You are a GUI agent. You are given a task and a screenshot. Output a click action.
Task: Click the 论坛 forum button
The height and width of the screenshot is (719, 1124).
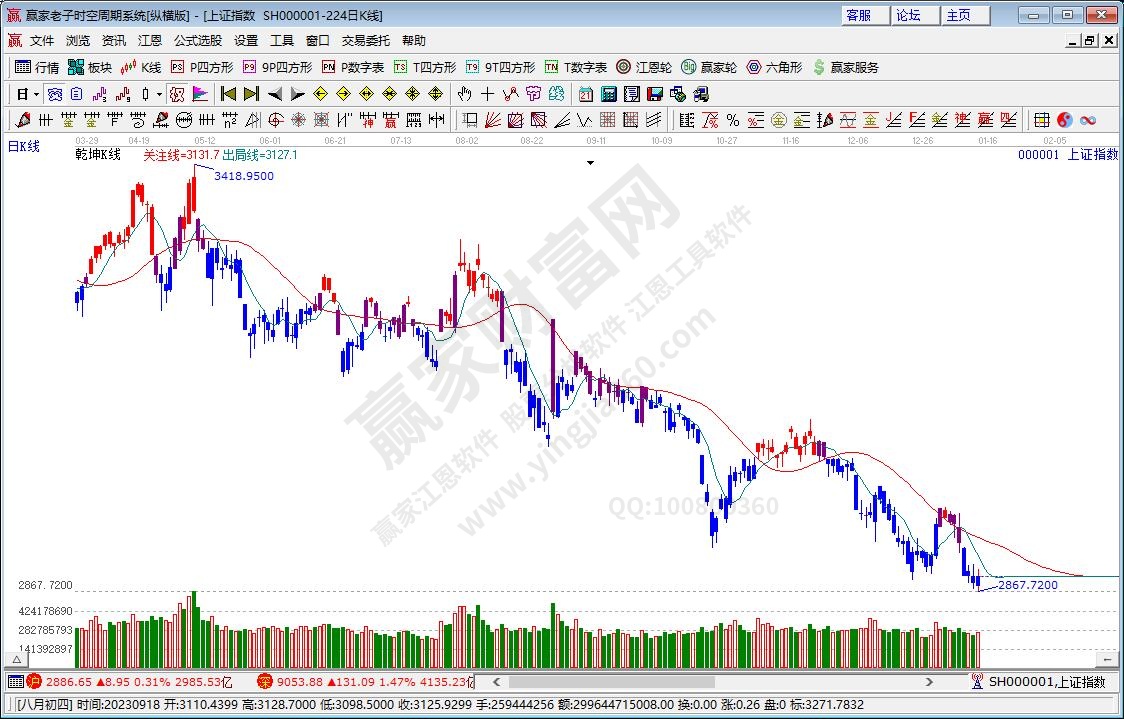tap(909, 15)
